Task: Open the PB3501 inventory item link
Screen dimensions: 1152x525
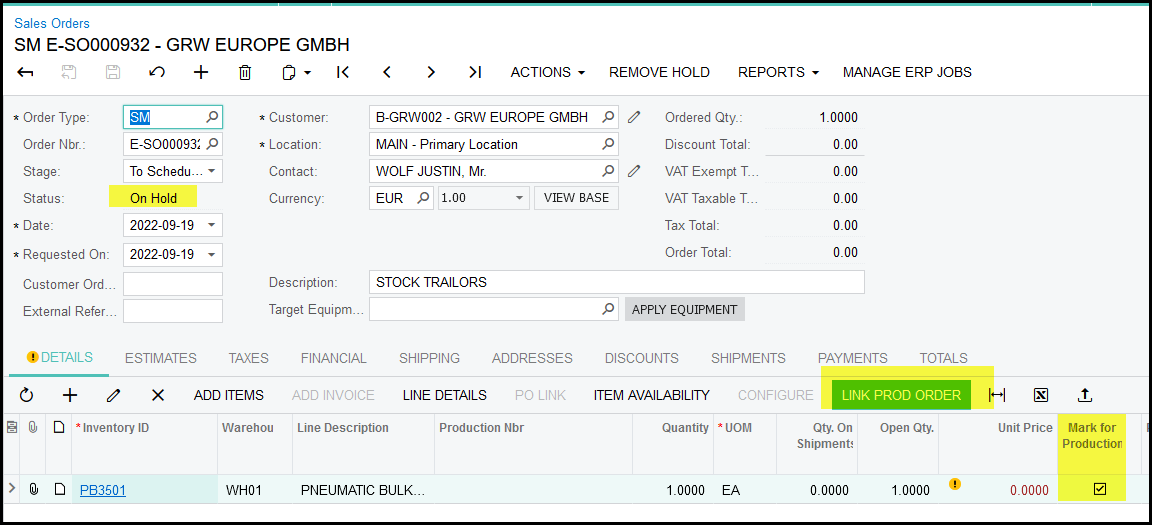Action: 103,490
